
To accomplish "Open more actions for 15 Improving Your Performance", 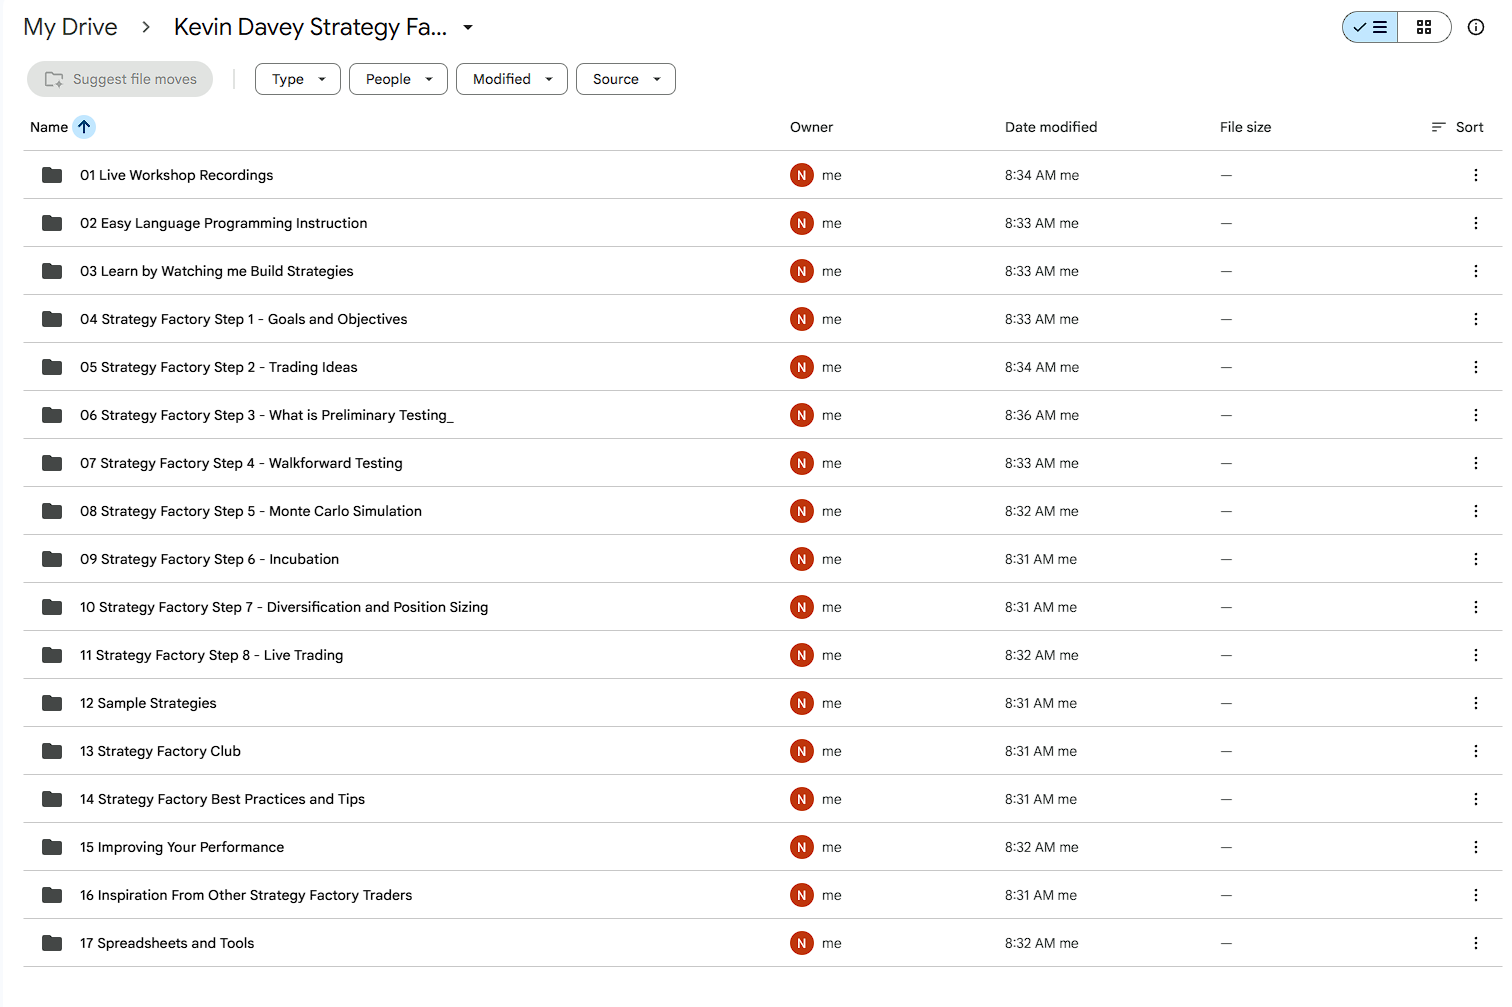I will pos(1475,847).
